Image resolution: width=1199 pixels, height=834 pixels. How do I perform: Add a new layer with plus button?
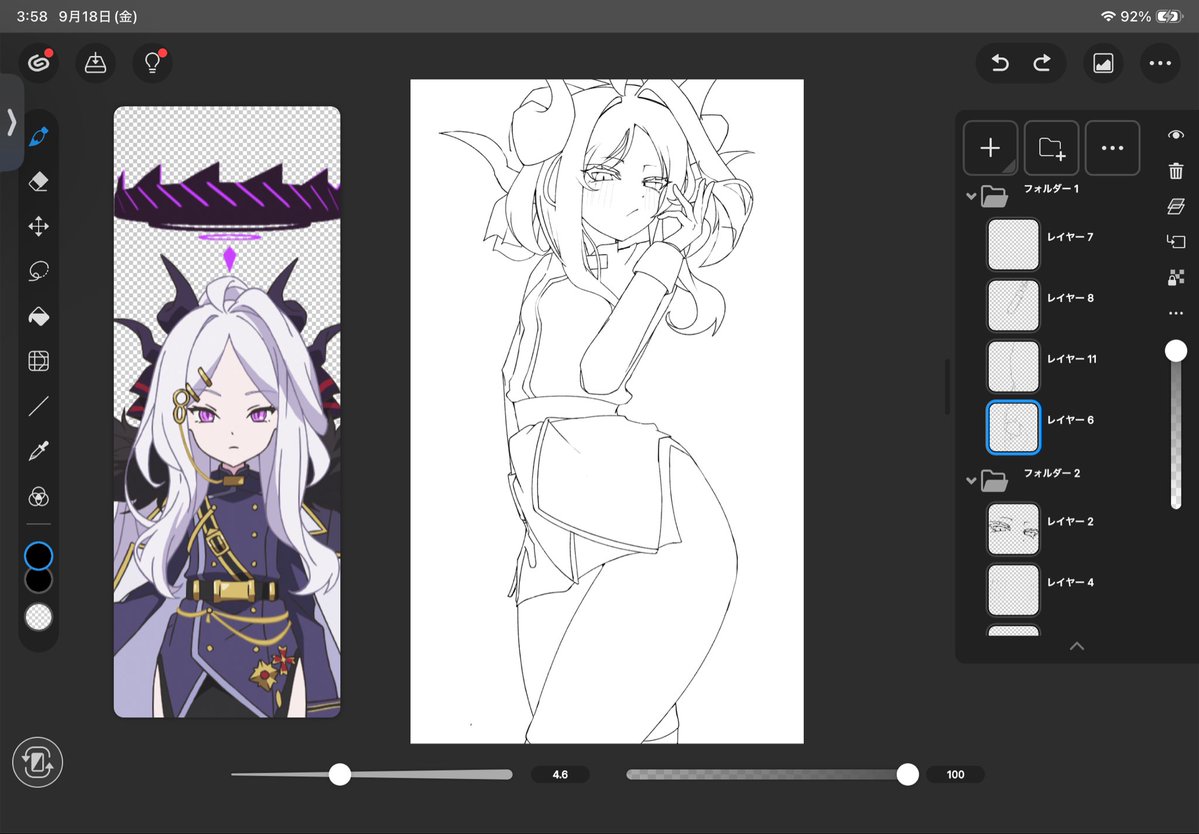point(990,148)
